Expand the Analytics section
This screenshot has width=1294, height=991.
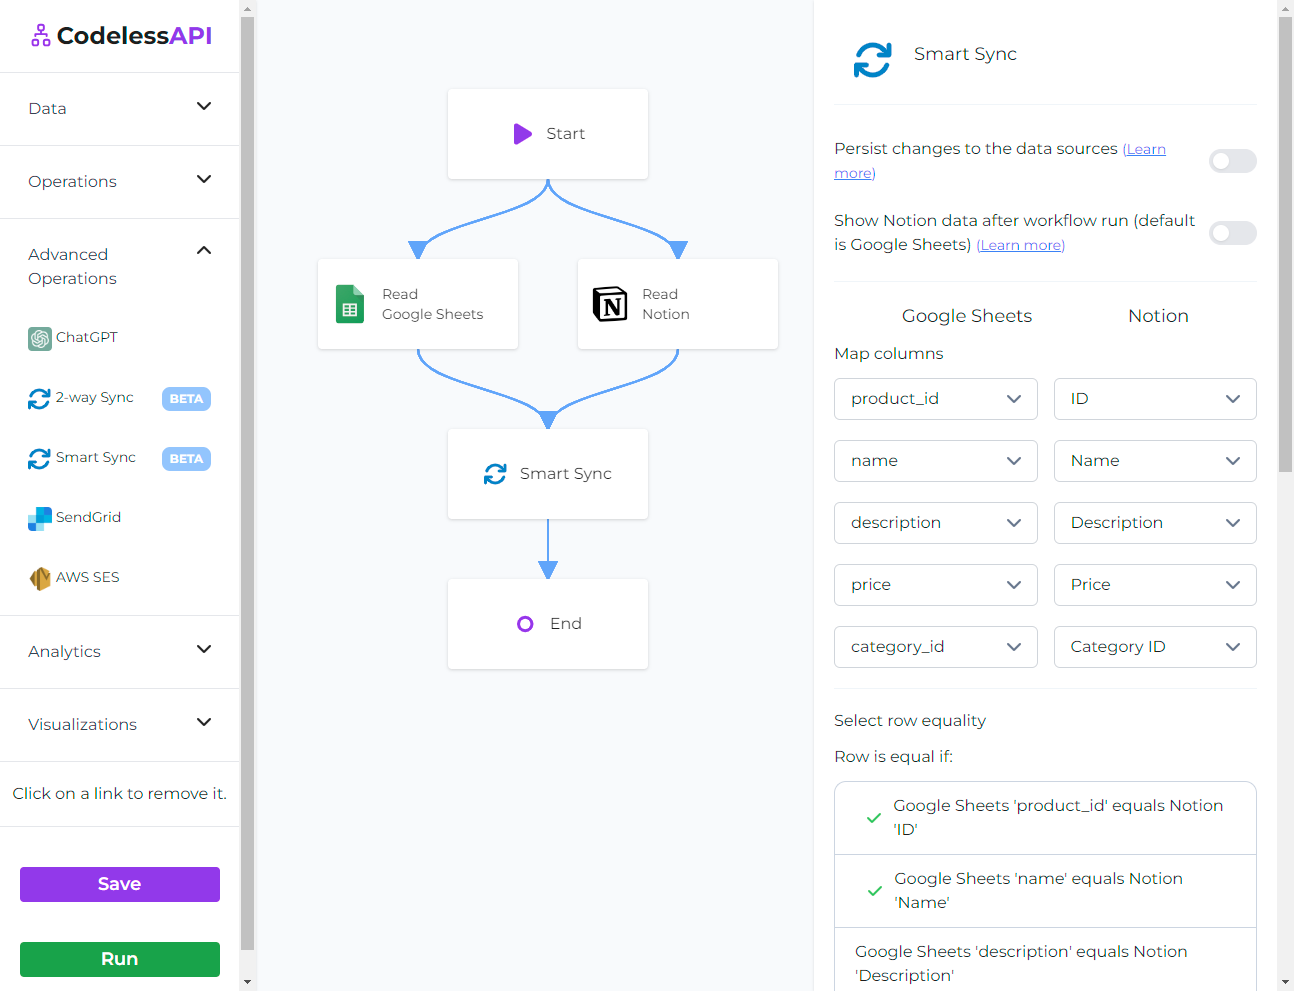coord(119,651)
